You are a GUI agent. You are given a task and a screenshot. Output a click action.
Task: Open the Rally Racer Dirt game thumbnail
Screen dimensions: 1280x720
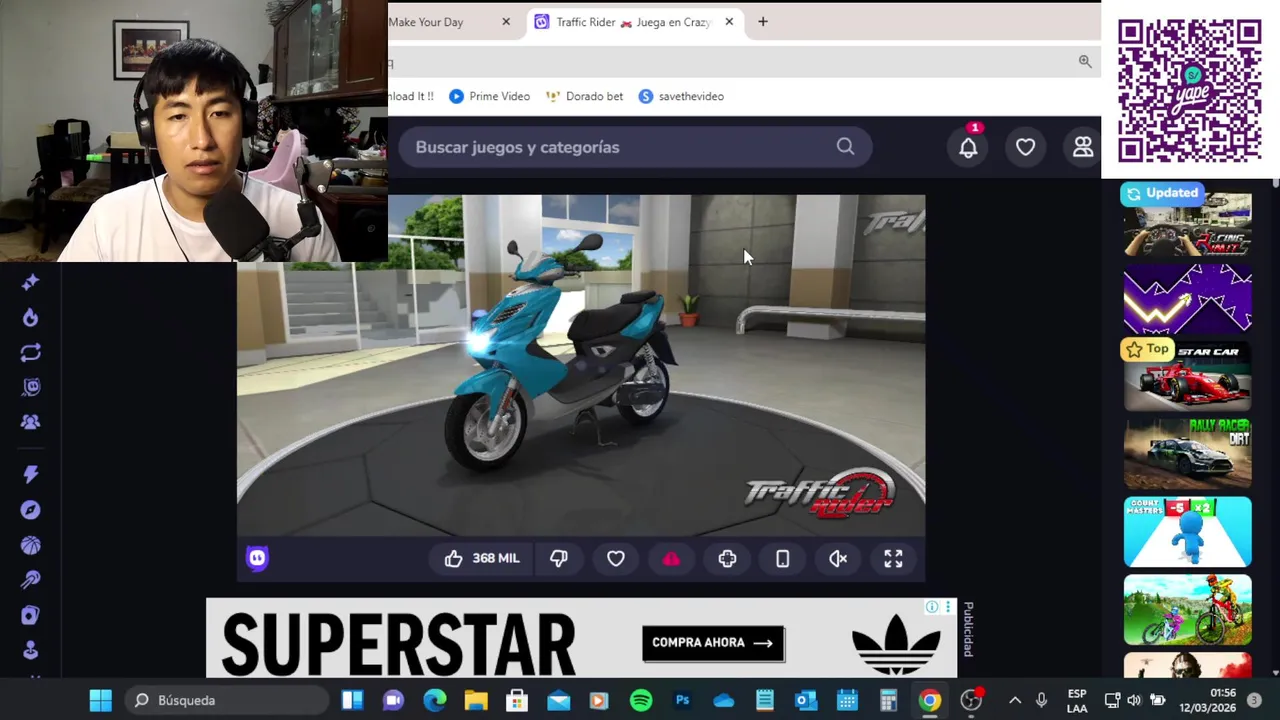1187,453
